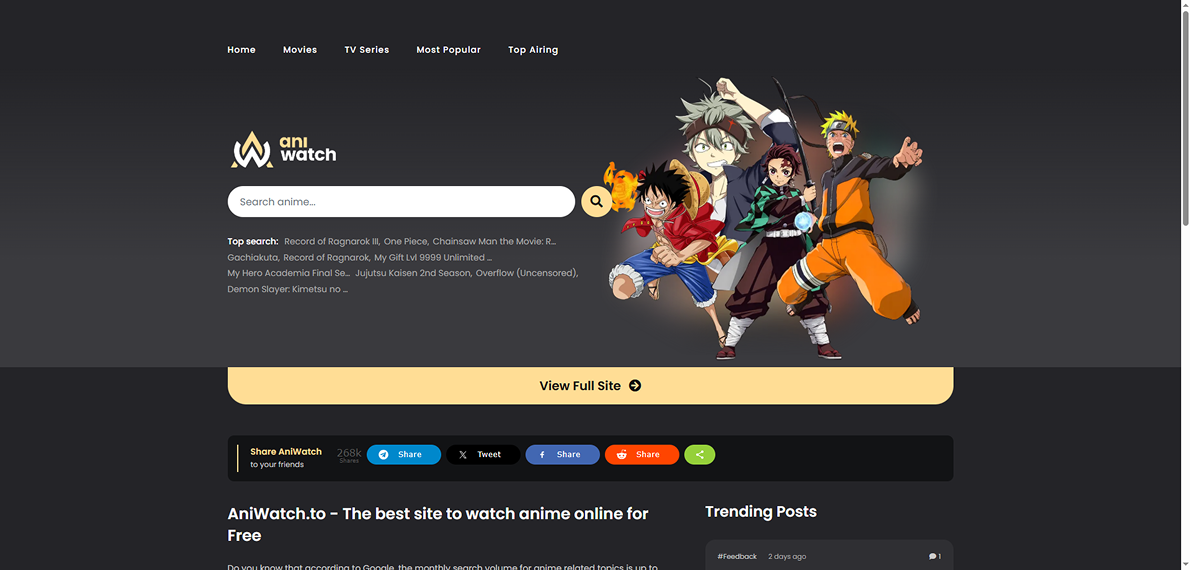Click the black Tweet button

click(483, 455)
